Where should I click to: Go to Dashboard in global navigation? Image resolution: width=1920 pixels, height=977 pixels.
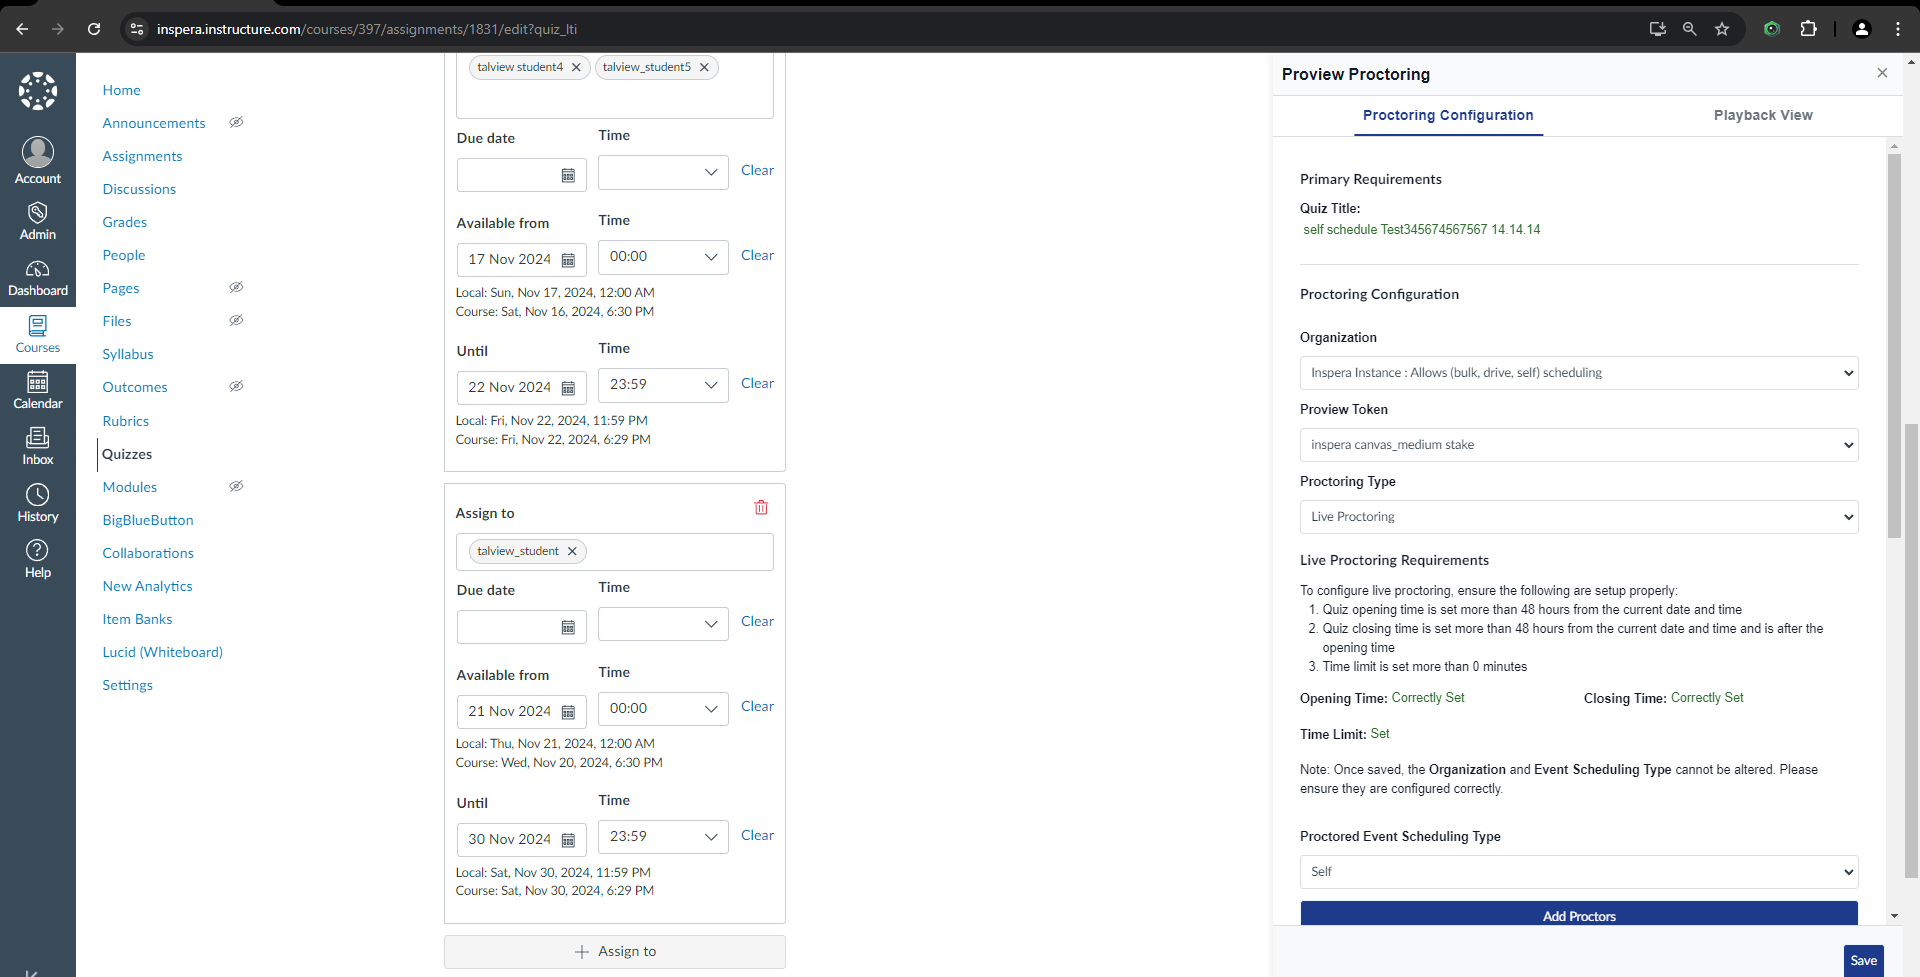click(38, 278)
